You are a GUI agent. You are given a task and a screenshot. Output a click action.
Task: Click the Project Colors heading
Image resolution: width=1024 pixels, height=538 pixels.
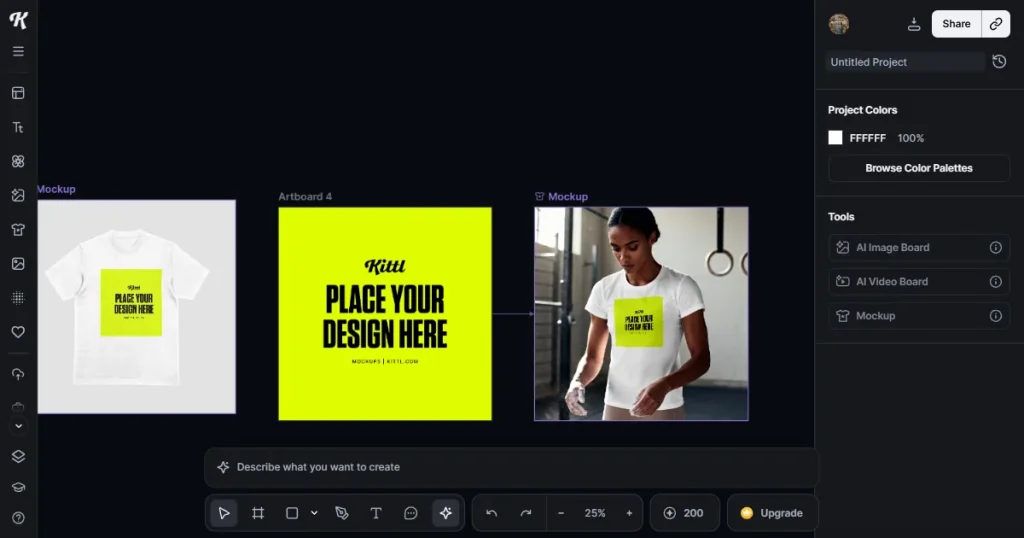[863, 110]
